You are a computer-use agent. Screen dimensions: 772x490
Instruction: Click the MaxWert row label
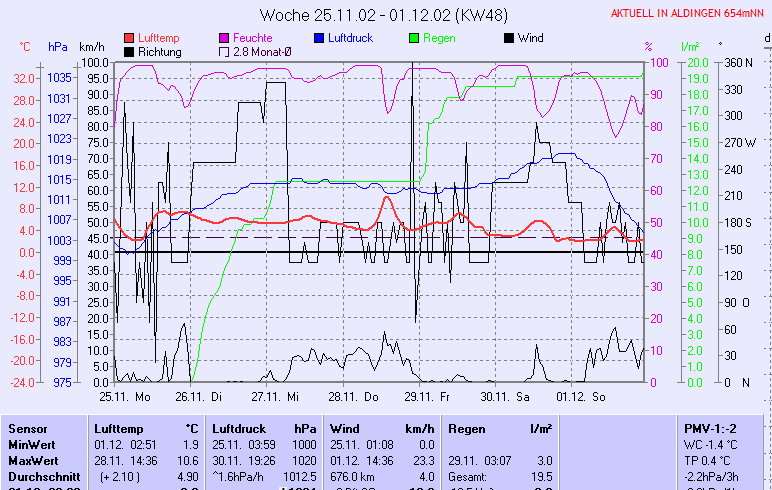(x=31, y=460)
